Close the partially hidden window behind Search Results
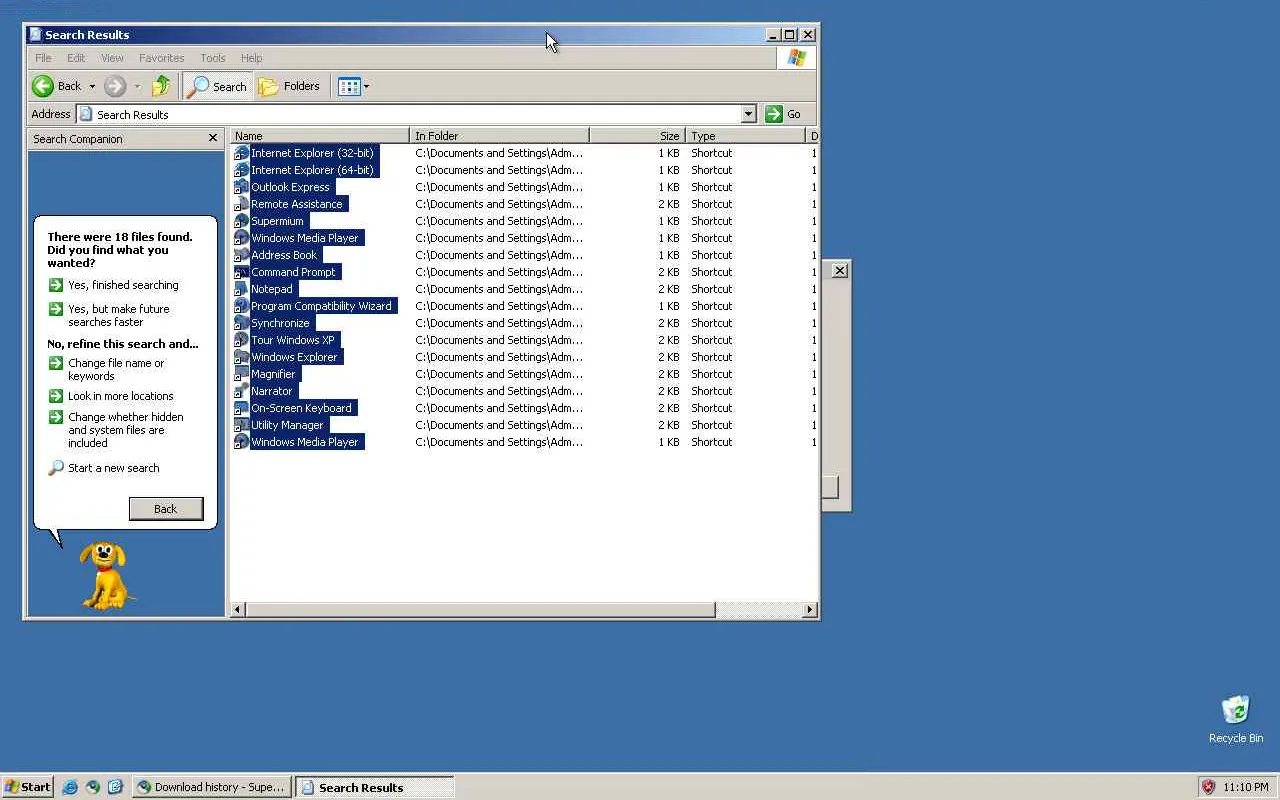This screenshot has height=800, width=1280. 840,270
